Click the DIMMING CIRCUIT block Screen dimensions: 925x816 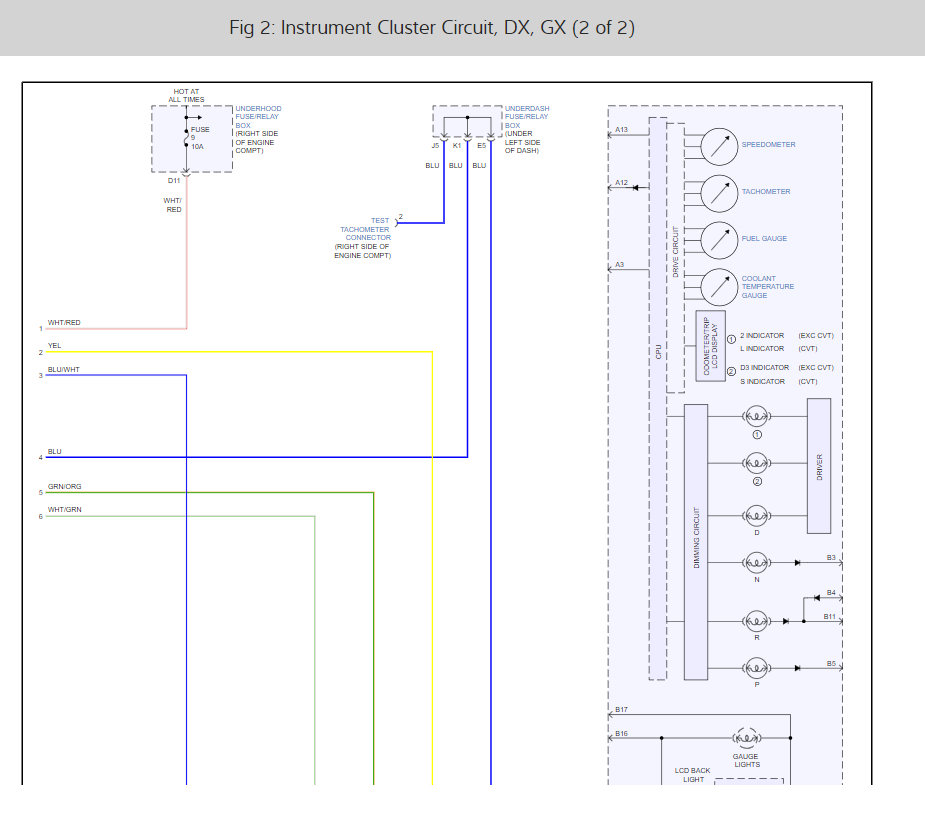coord(696,542)
